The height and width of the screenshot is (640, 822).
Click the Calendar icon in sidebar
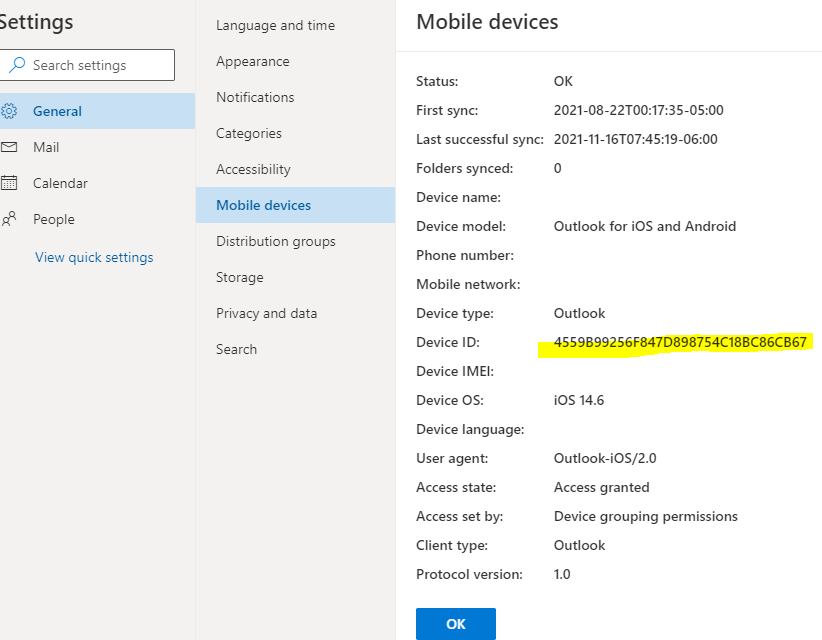click(9, 183)
